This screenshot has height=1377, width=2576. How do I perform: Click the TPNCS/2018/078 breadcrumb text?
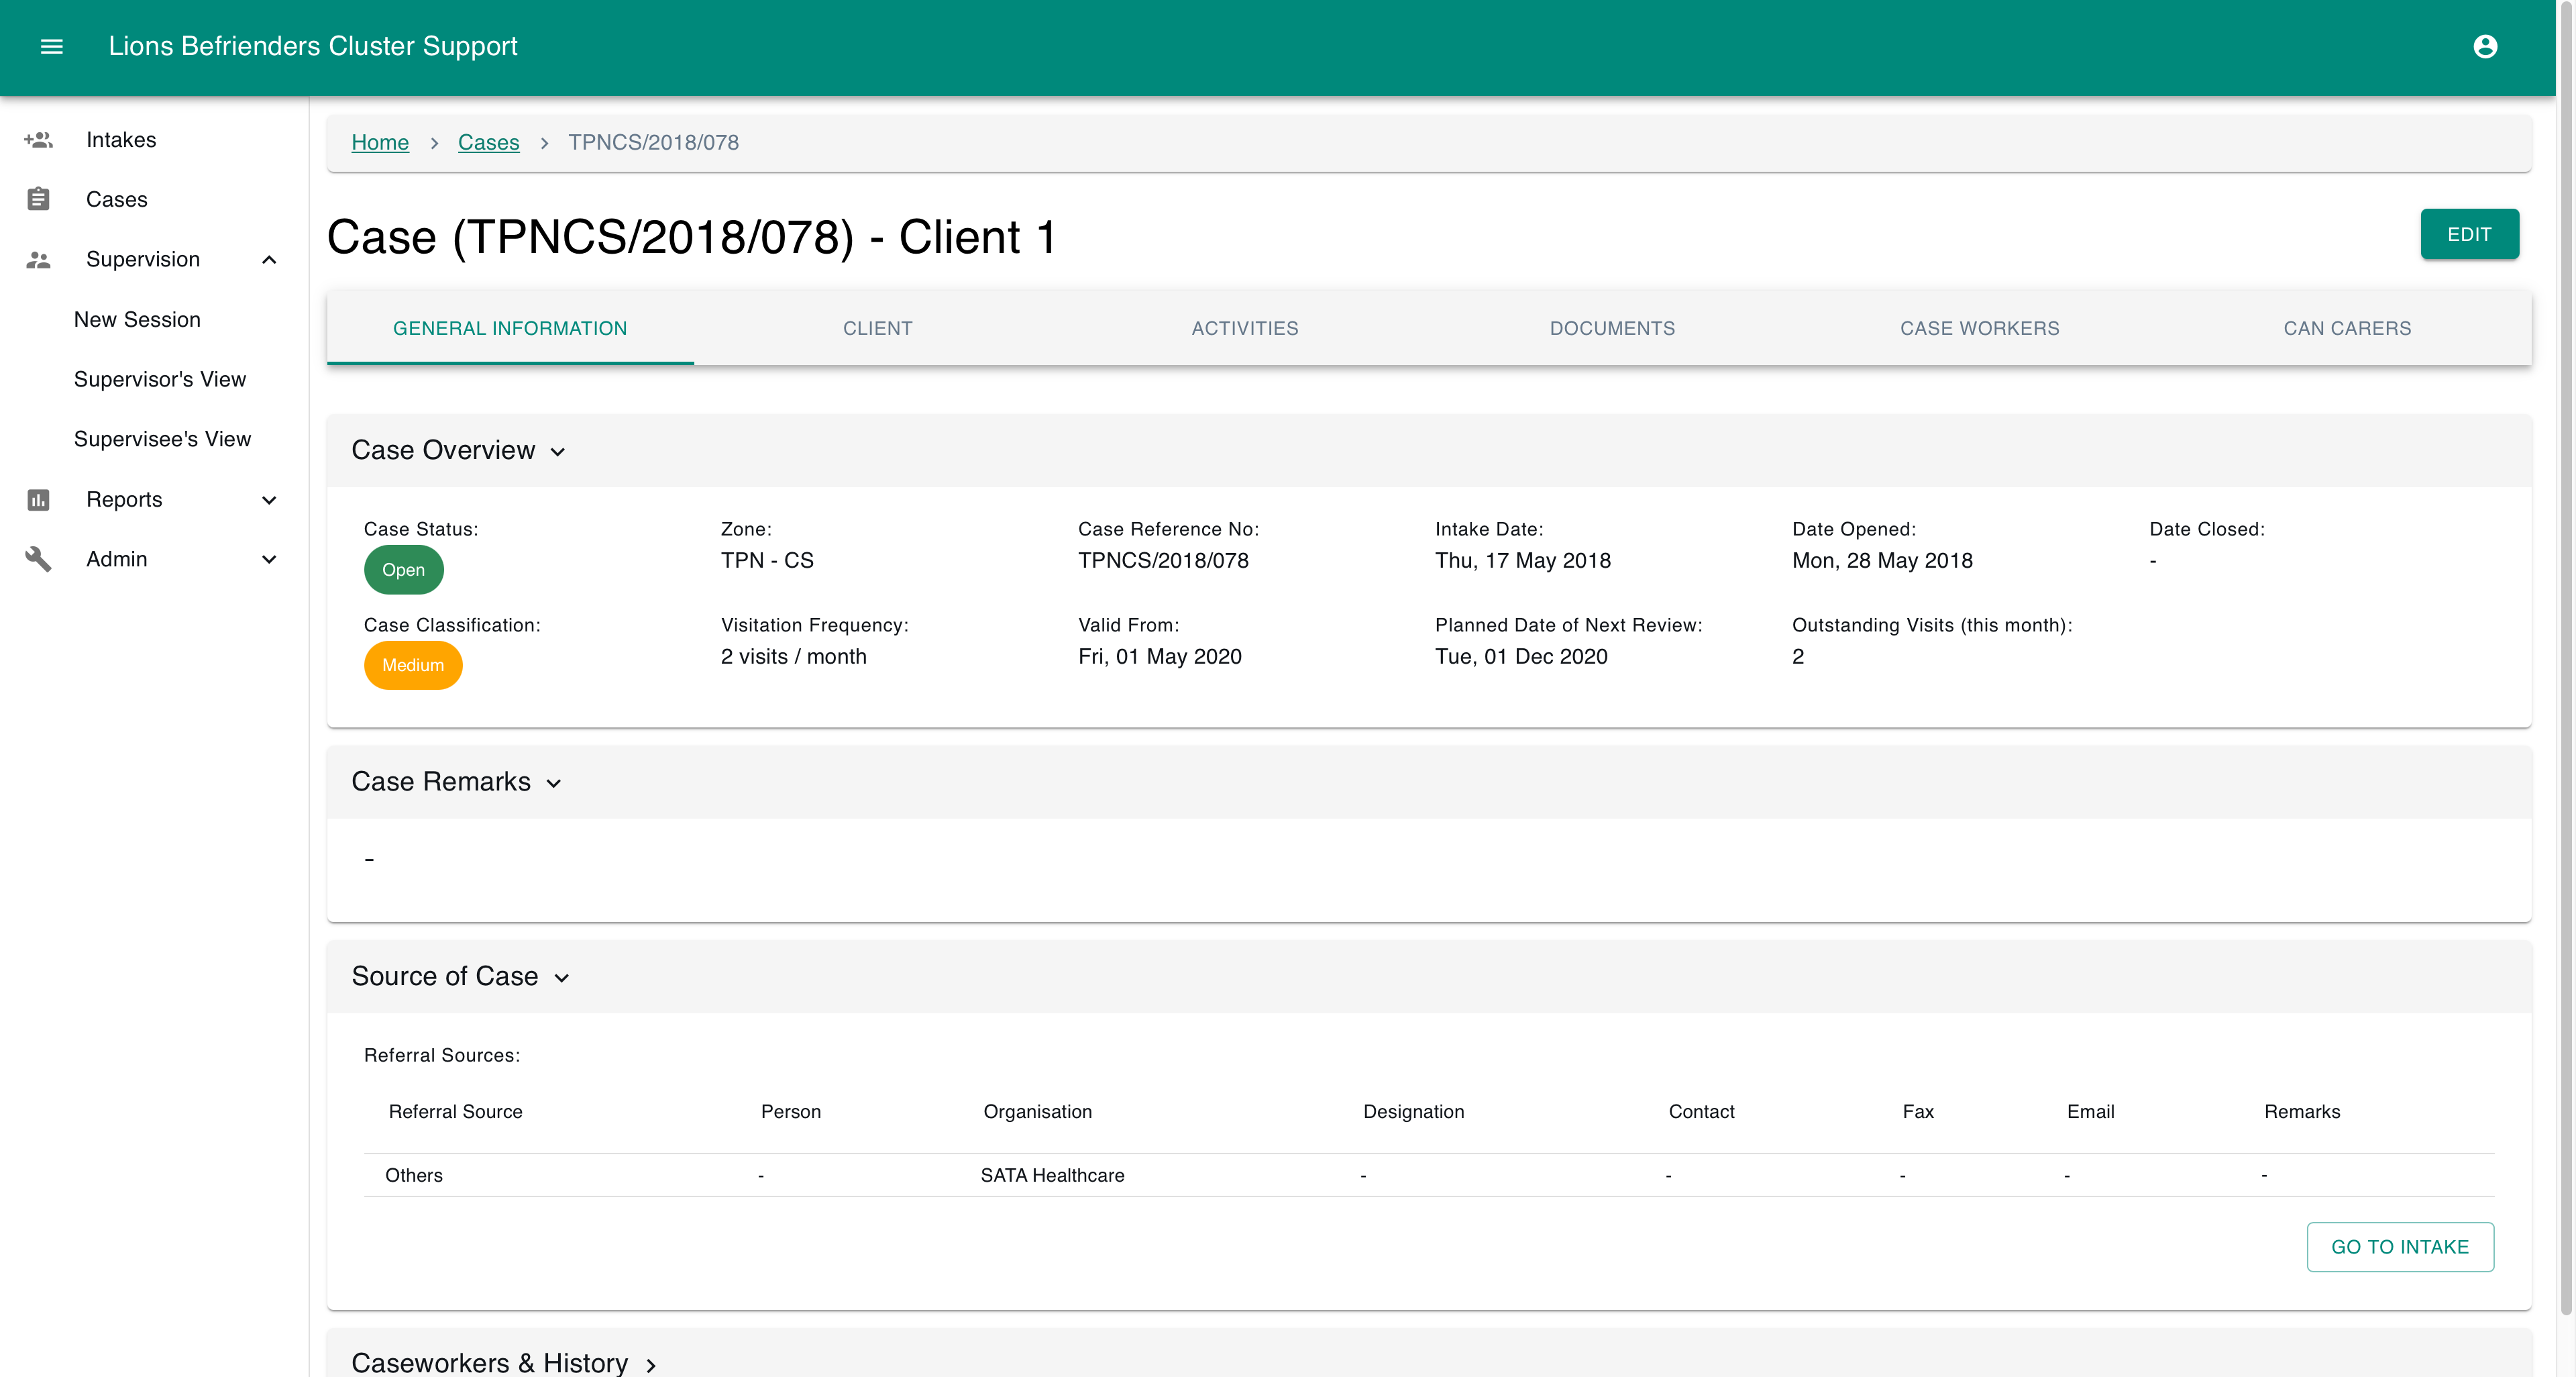click(x=653, y=142)
